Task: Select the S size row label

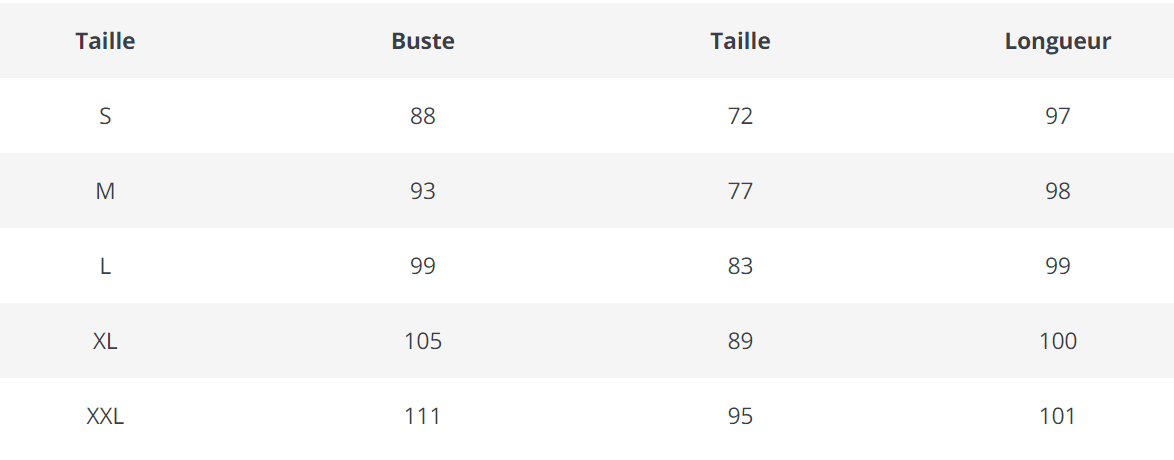Action: pyautogui.click(x=105, y=116)
